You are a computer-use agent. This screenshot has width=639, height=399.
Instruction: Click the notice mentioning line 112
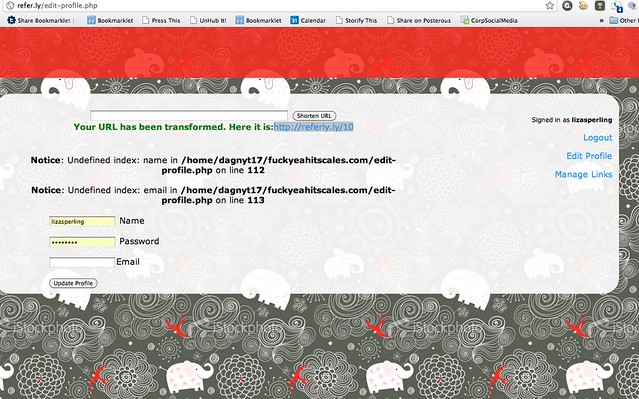[213, 165]
